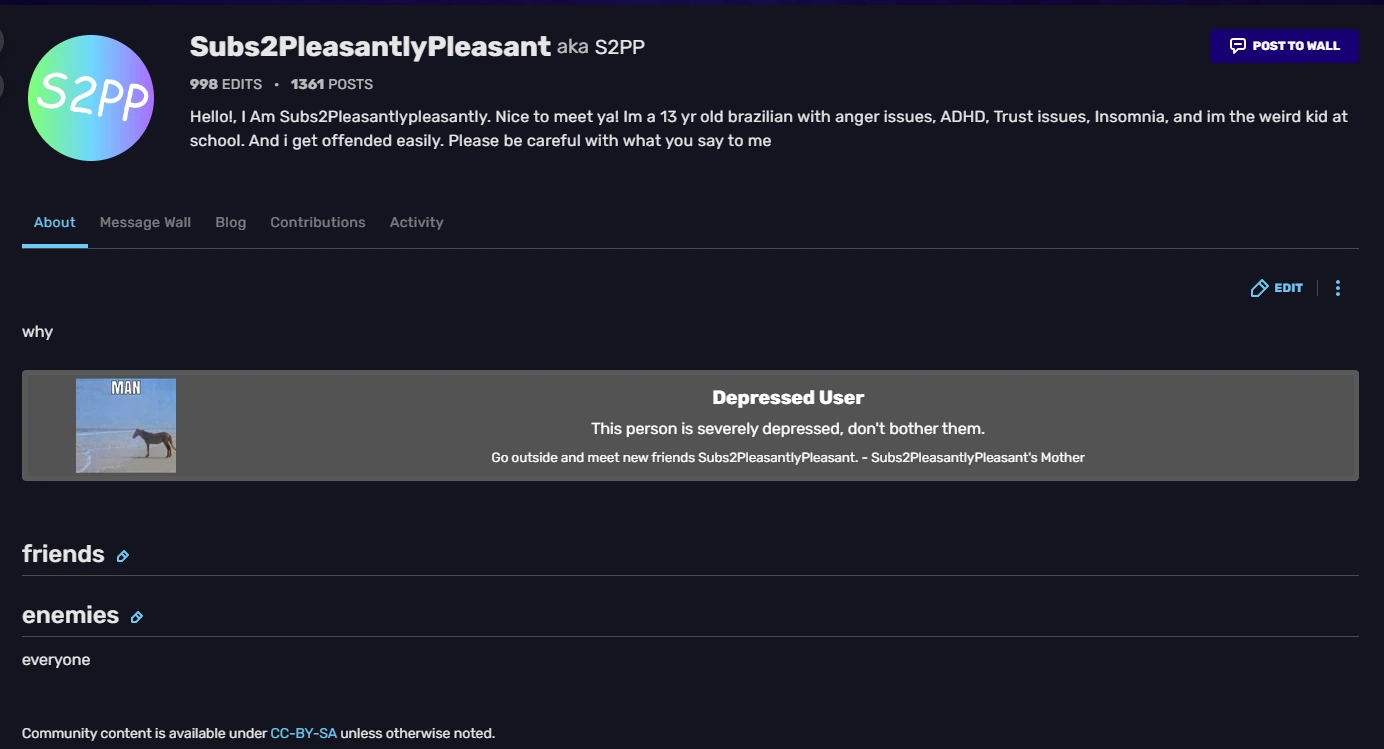Click the Subs2PleasantlyPleasant username heading
The image size is (1384, 749).
370,46
